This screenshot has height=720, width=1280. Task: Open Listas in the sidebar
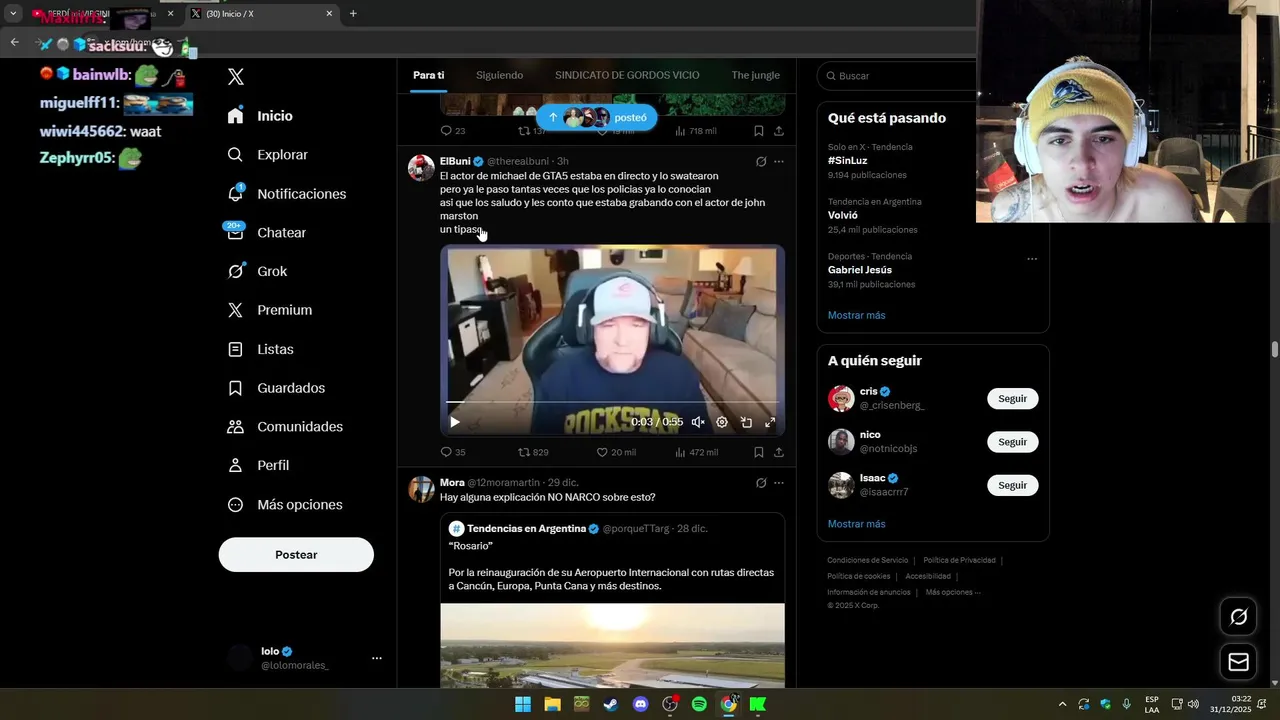click(x=260, y=349)
